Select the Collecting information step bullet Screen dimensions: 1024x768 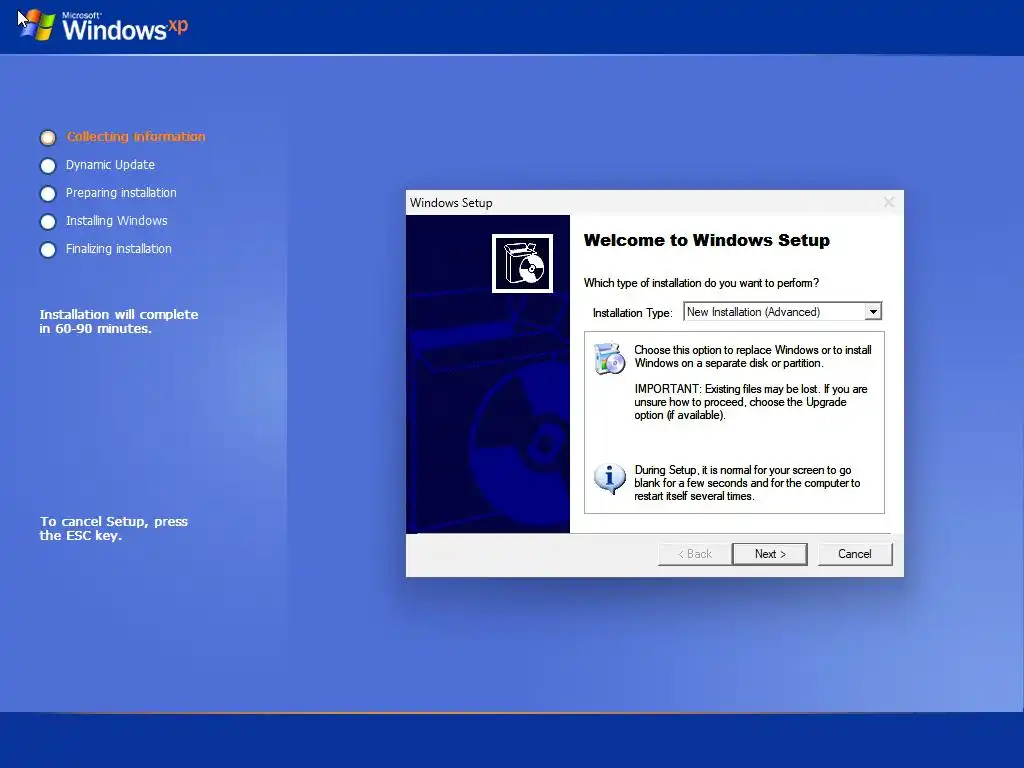(48, 137)
